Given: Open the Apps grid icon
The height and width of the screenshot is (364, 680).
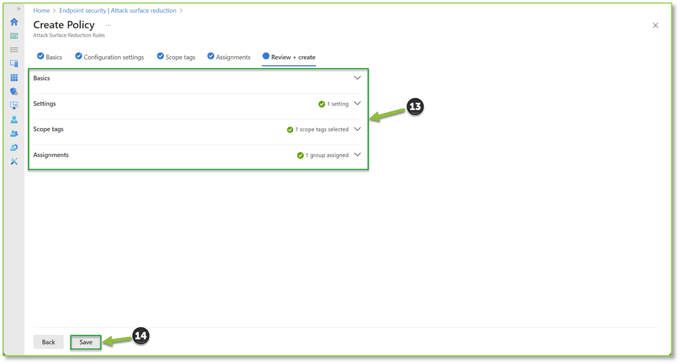Looking at the screenshot, I should point(14,78).
